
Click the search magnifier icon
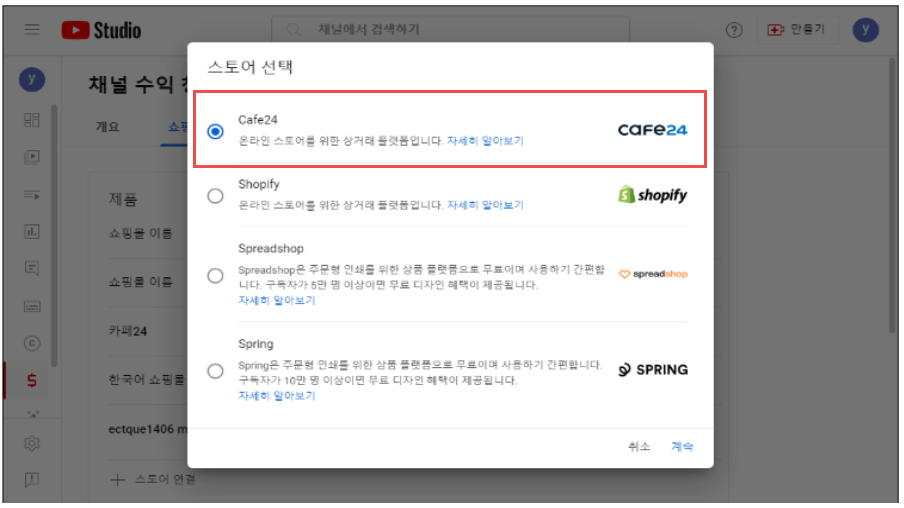[293, 29]
